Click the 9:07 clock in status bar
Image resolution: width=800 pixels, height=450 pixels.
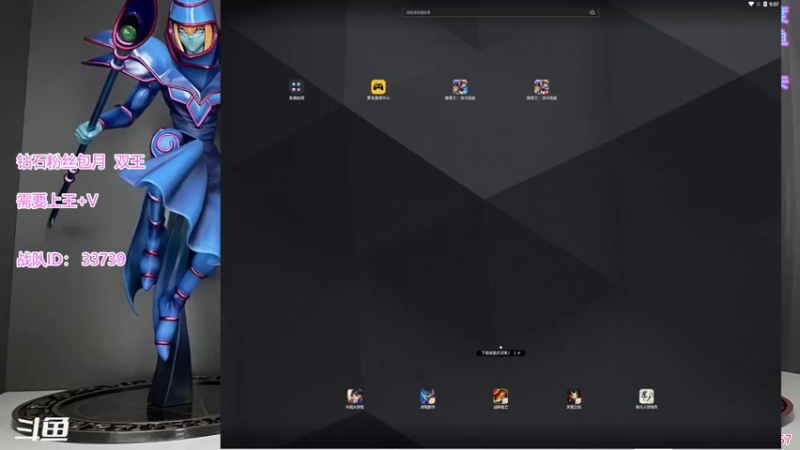pyautogui.click(x=773, y=4)
